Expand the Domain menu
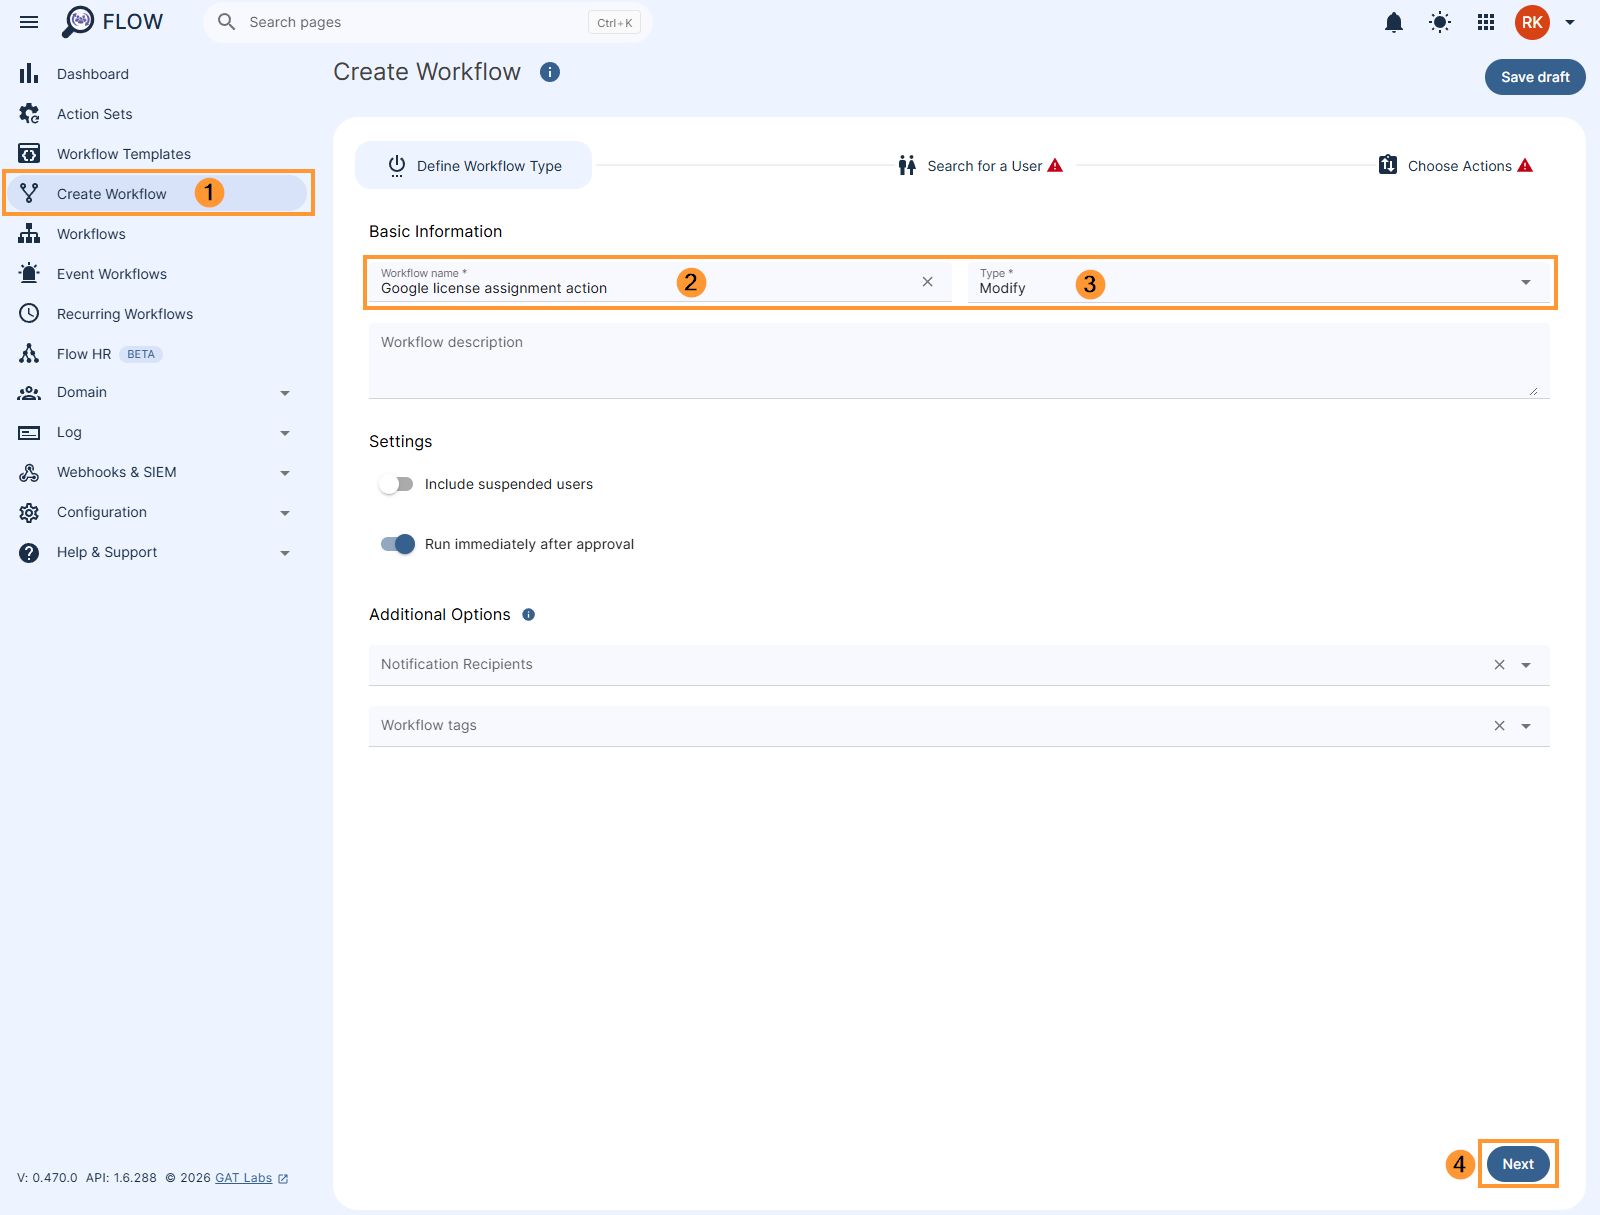This screenshot has width=1600, height=1215. tap(285, 393)
